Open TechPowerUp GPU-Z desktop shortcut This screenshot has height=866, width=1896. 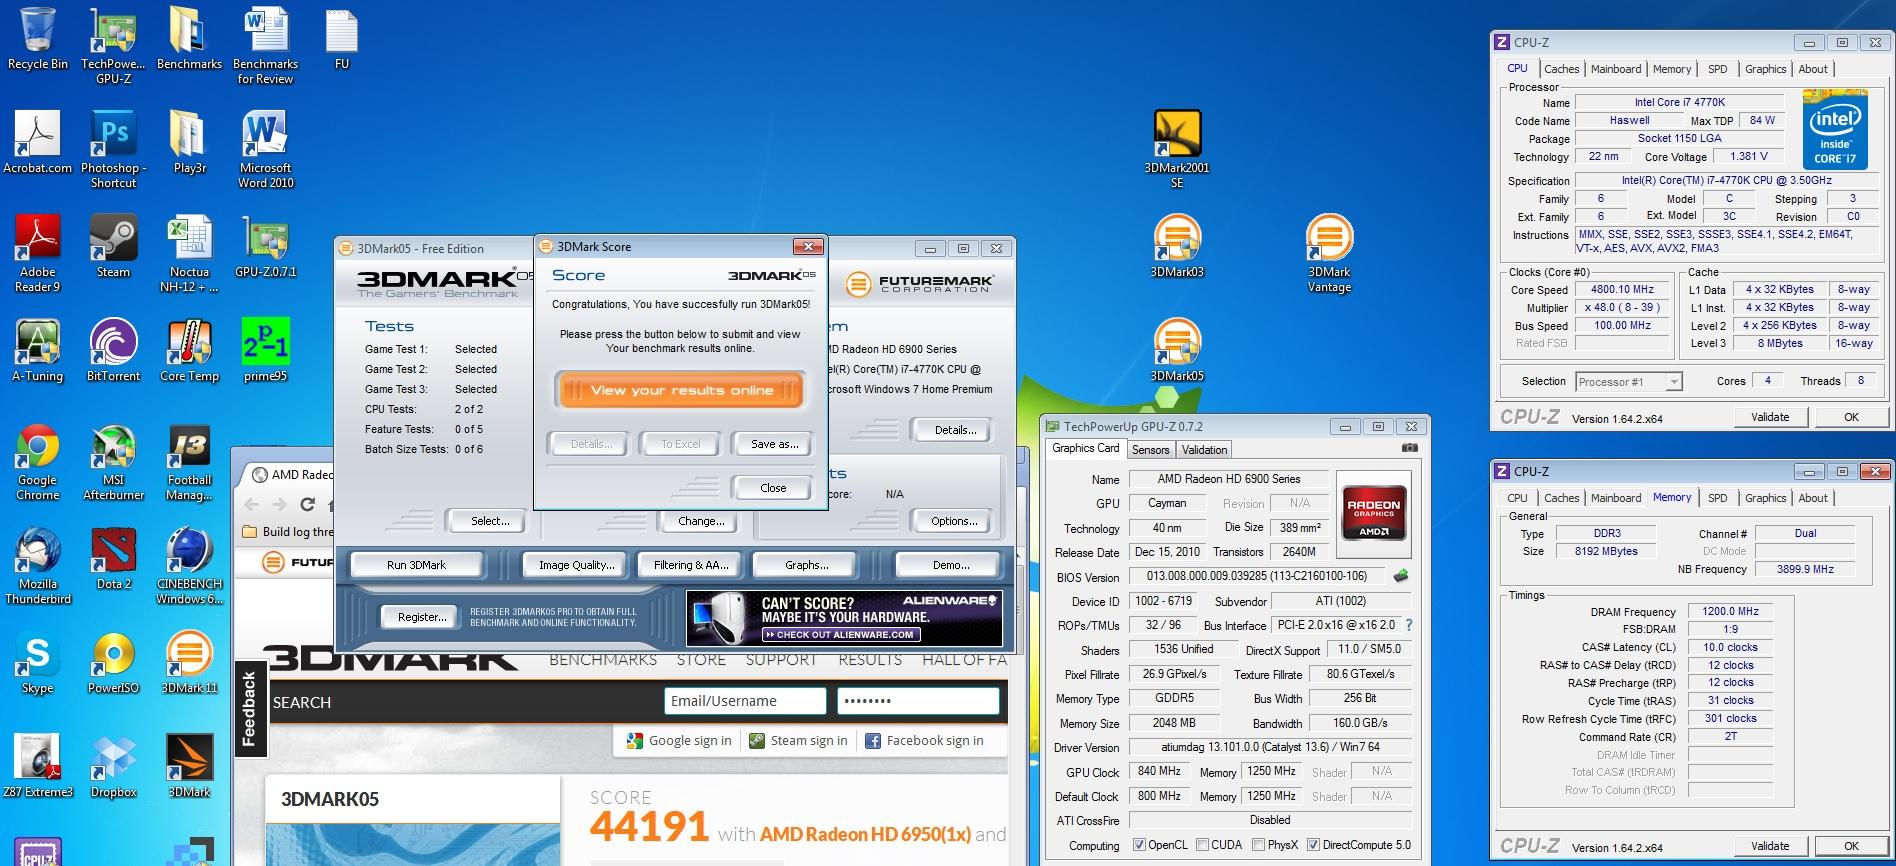tap(113, 45)
